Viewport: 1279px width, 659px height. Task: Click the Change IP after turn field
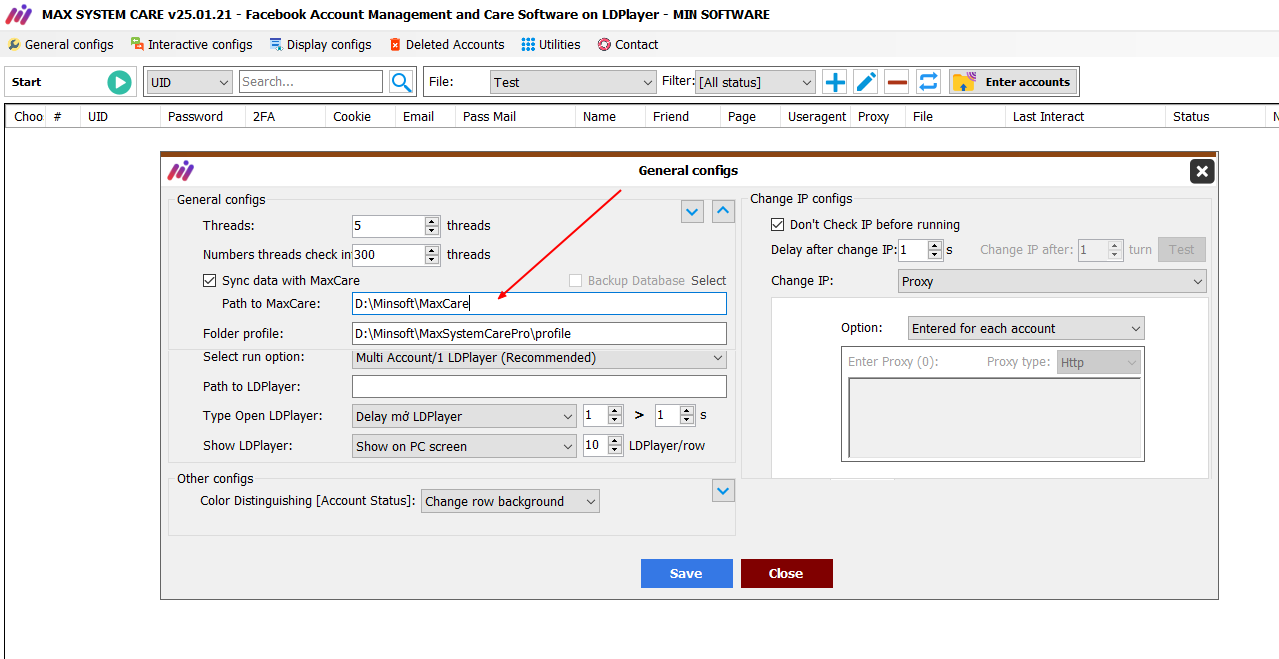coord(1094,250)
